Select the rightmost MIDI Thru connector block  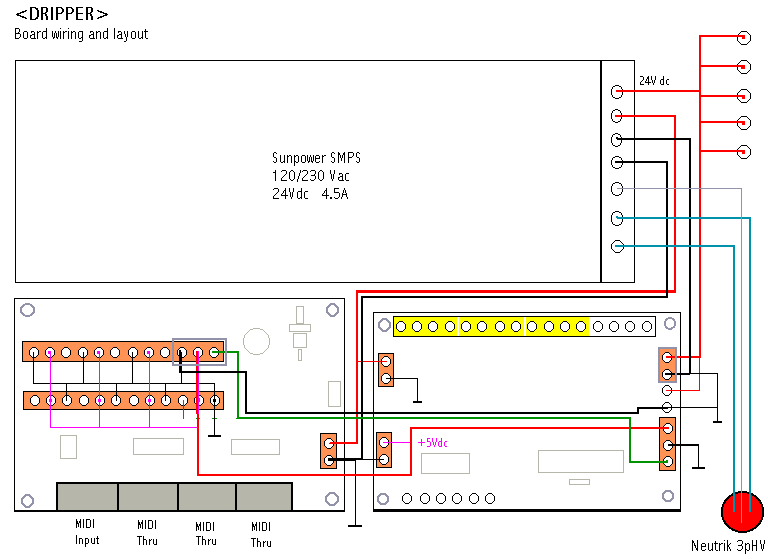264,497
